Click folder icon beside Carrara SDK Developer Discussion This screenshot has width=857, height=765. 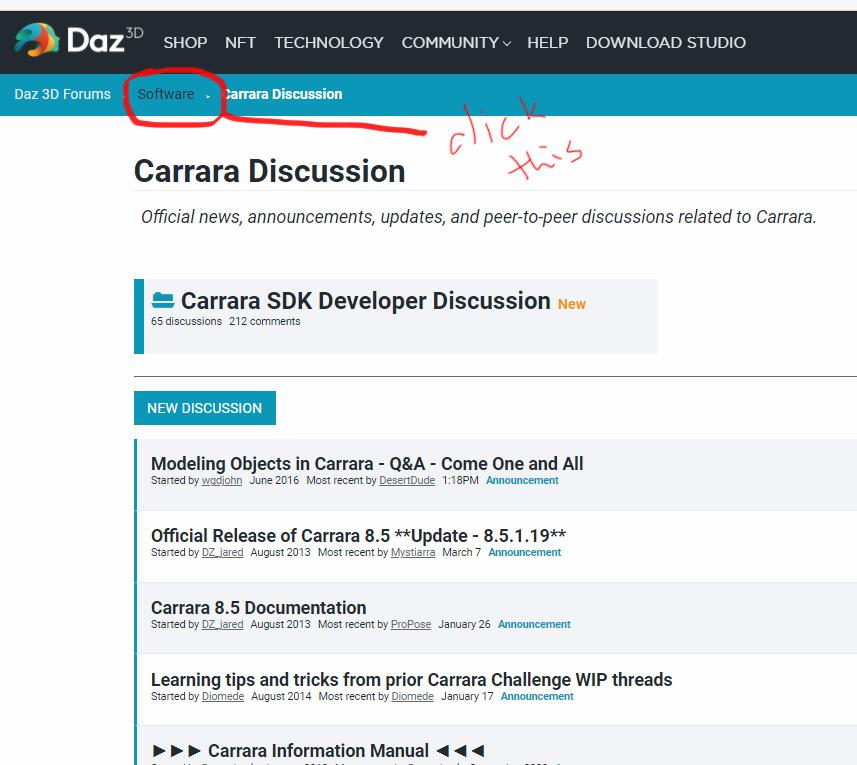(x=162, y=301)
